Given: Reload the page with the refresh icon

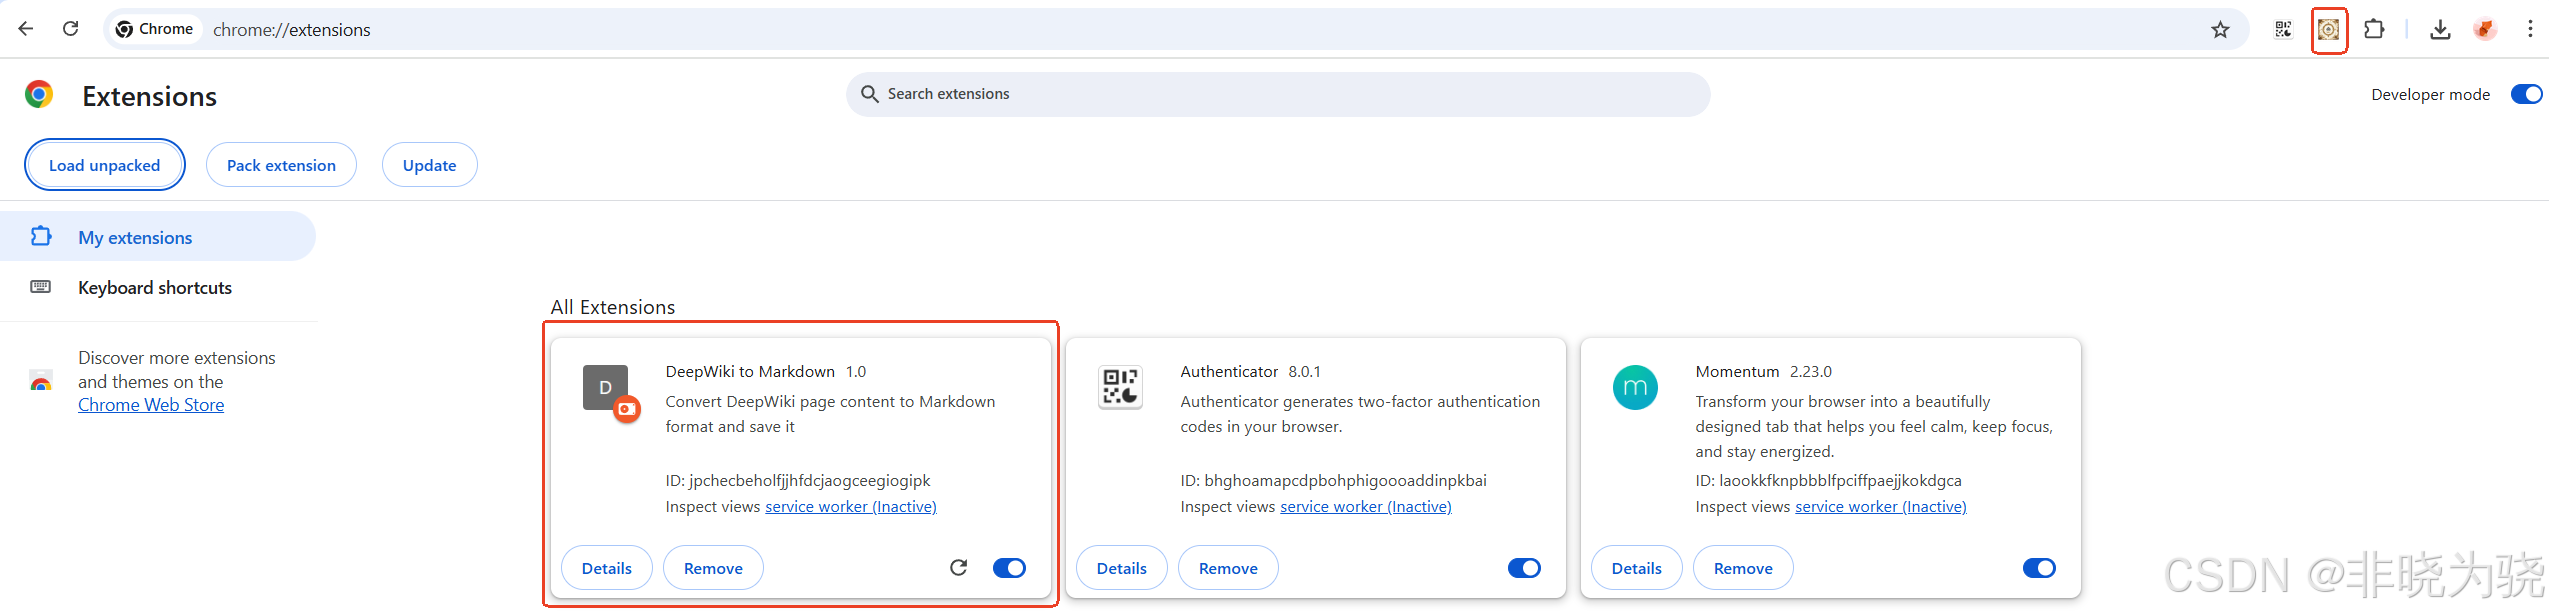Looking at the screenshot, I should tap(71, 29).
